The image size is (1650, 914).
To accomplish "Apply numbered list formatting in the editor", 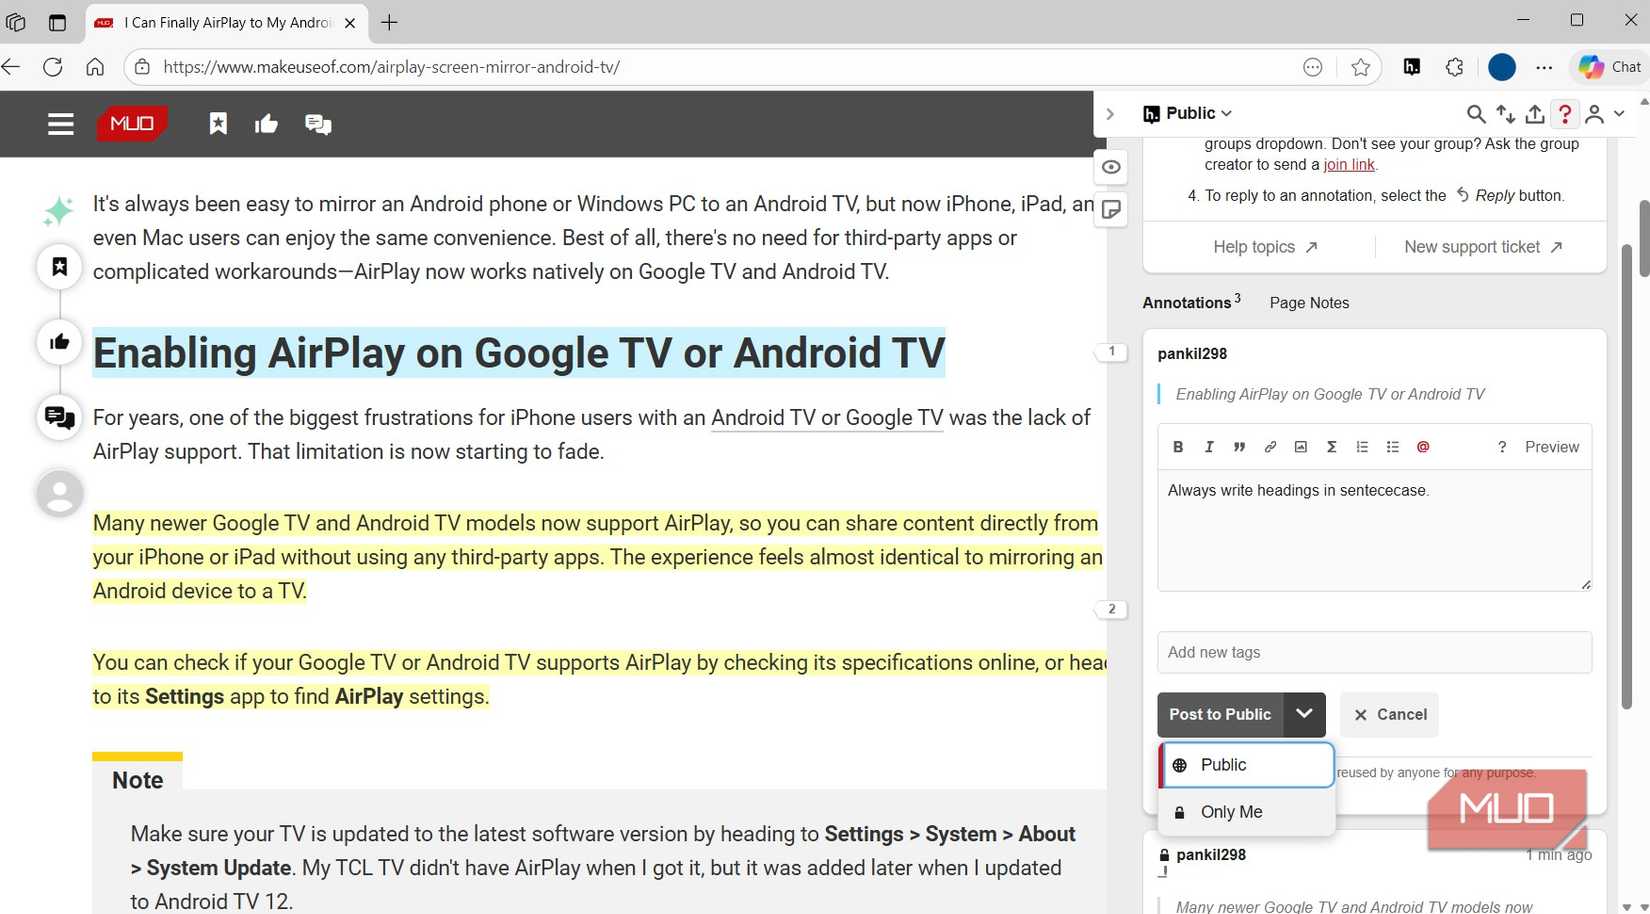I will 1361,447.
